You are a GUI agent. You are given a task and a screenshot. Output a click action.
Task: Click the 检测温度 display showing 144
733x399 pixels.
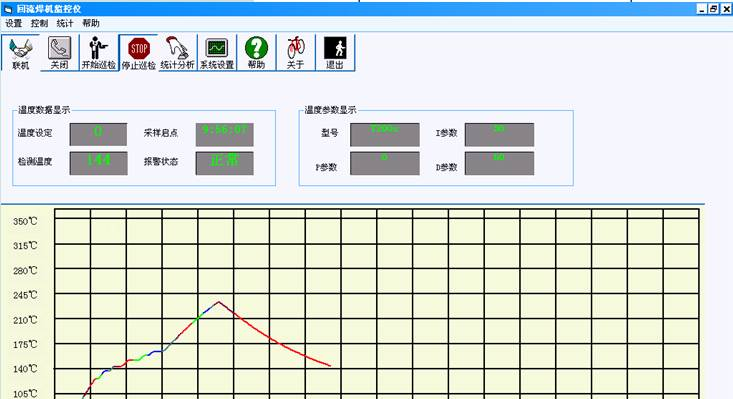click(x=98, y=163)
